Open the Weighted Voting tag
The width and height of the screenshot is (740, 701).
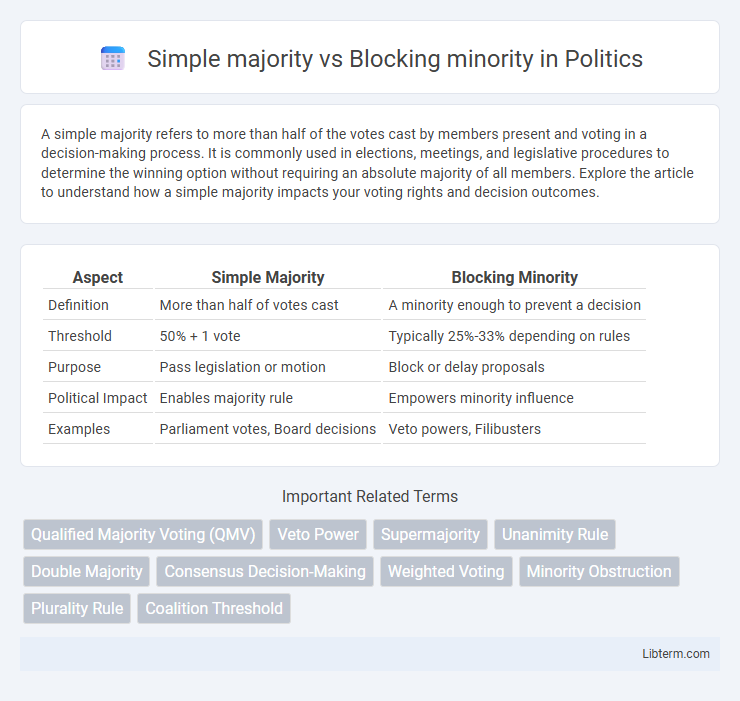[446, 571]
